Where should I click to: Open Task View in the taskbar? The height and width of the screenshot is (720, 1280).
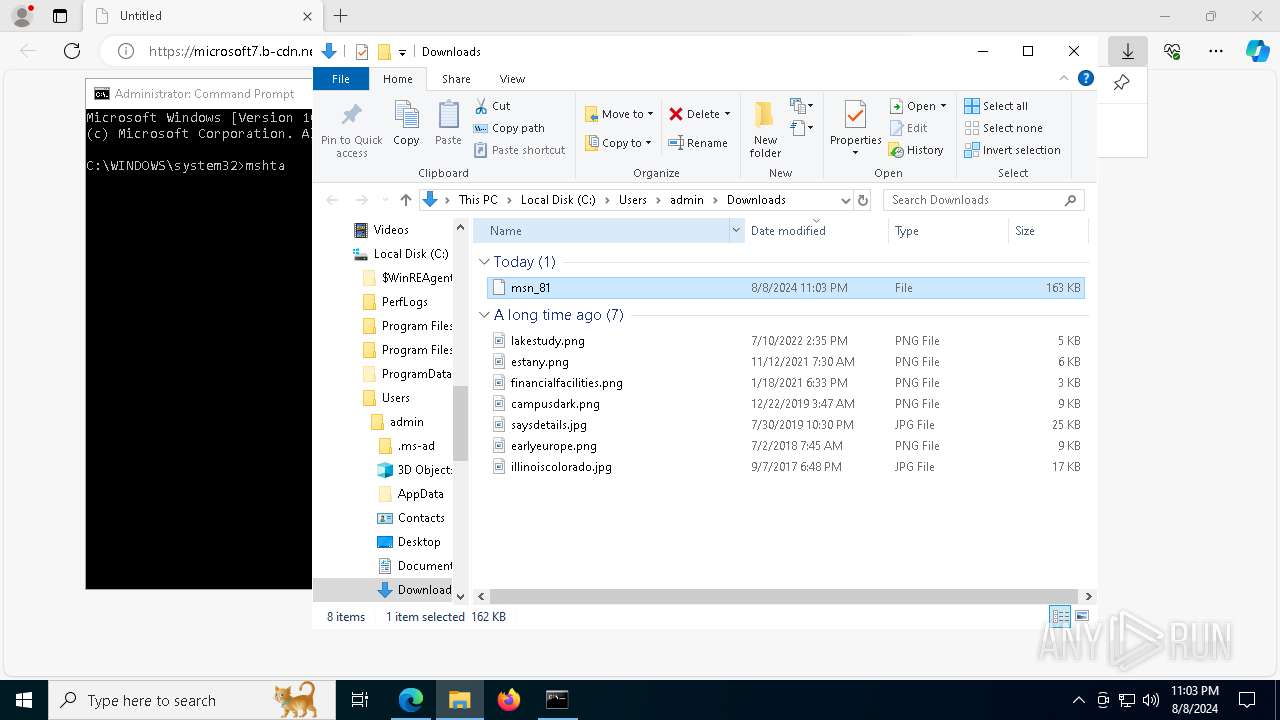click(360, 700)
